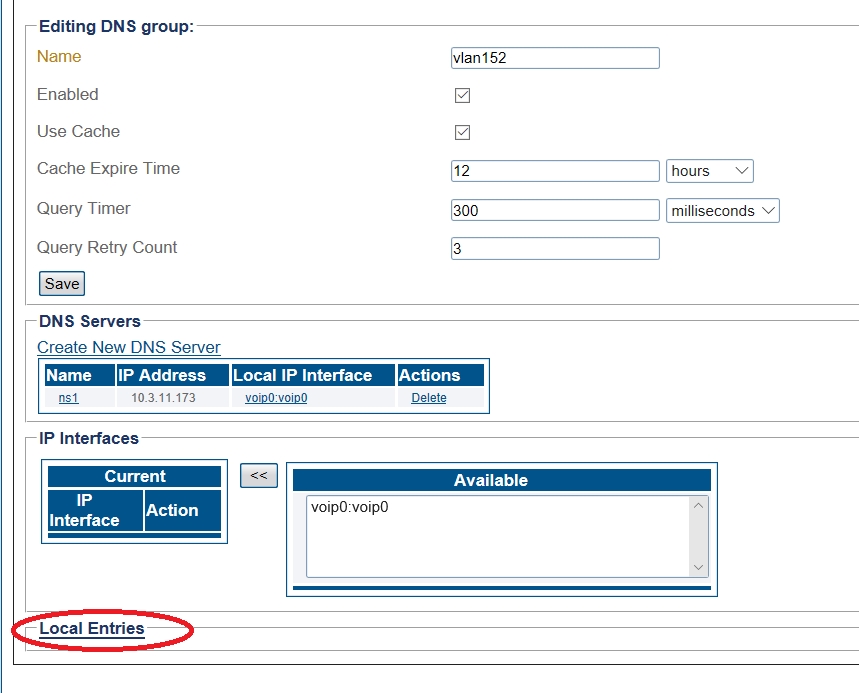
Task: Click the << move interface button
Action: [258, 476]
